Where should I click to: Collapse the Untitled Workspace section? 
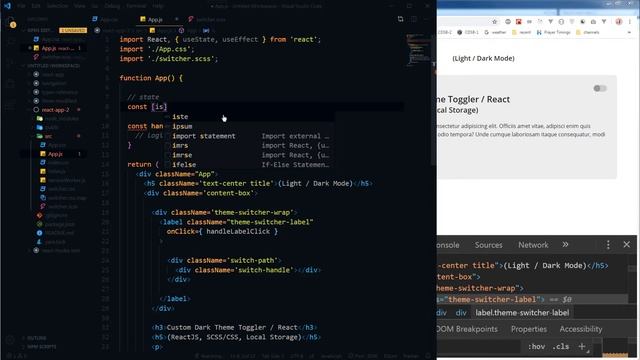tap(53, 66)
